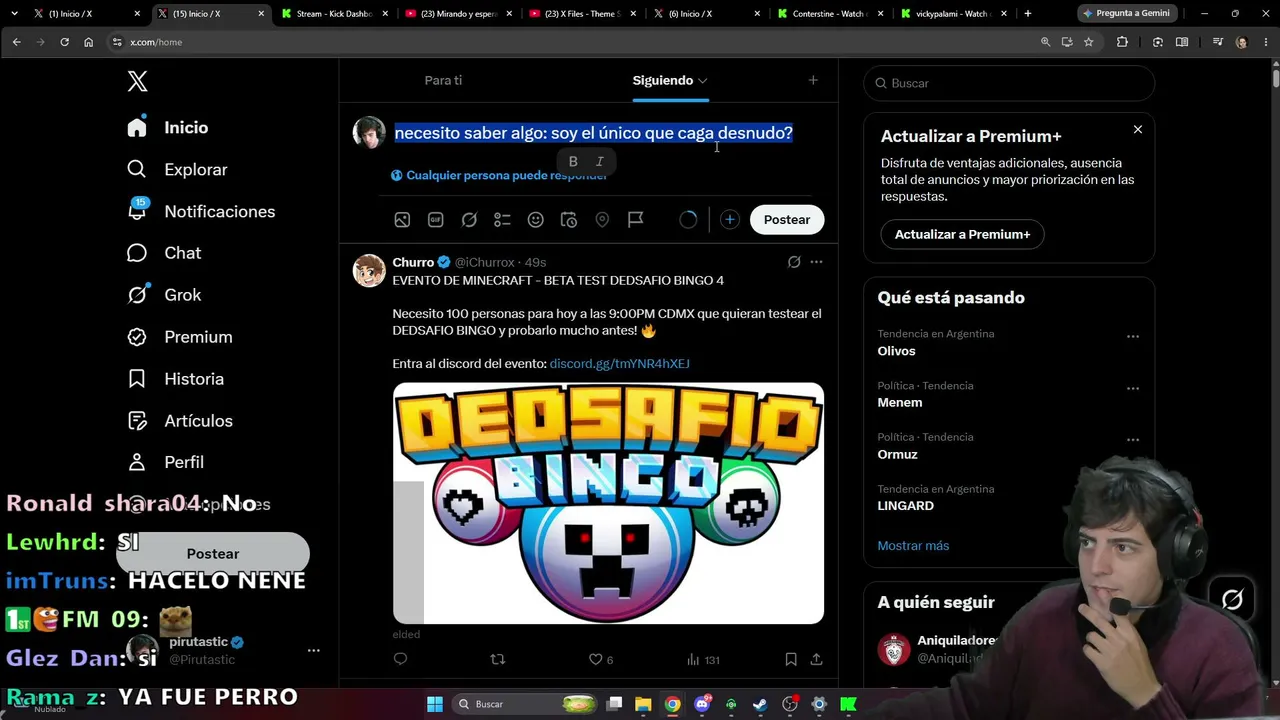Apply bold formatting to selected text
This screenshot has width=1280, height=720.
[x=573, y=161]
